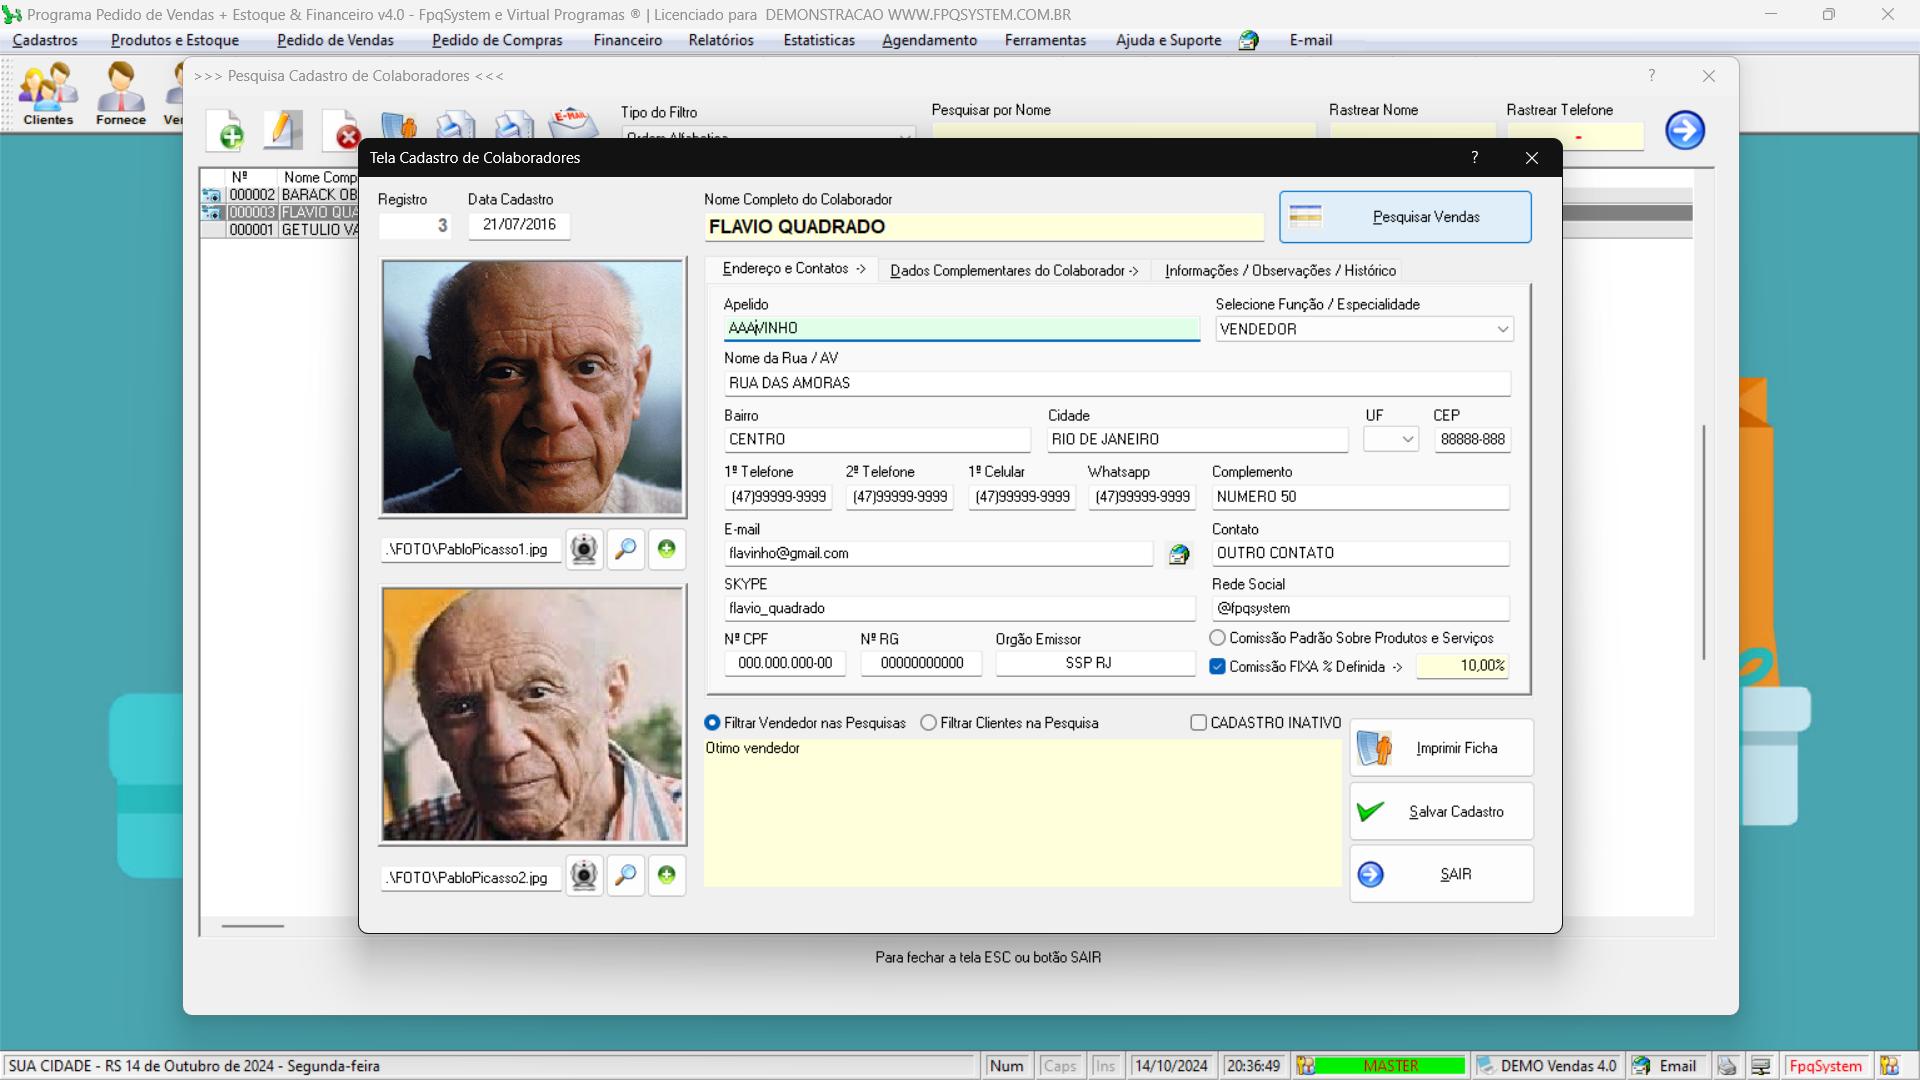Open Produtos e Estoque menu
This screenshot has height=1080, width=1920.
pyautogui.click(x=175, y=41)
